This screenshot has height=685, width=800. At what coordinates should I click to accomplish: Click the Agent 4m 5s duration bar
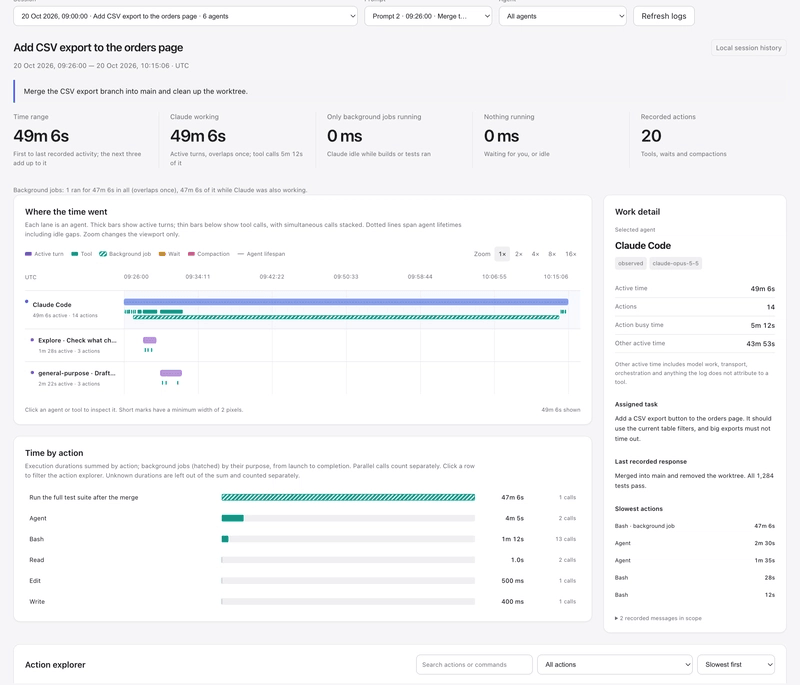233,518
